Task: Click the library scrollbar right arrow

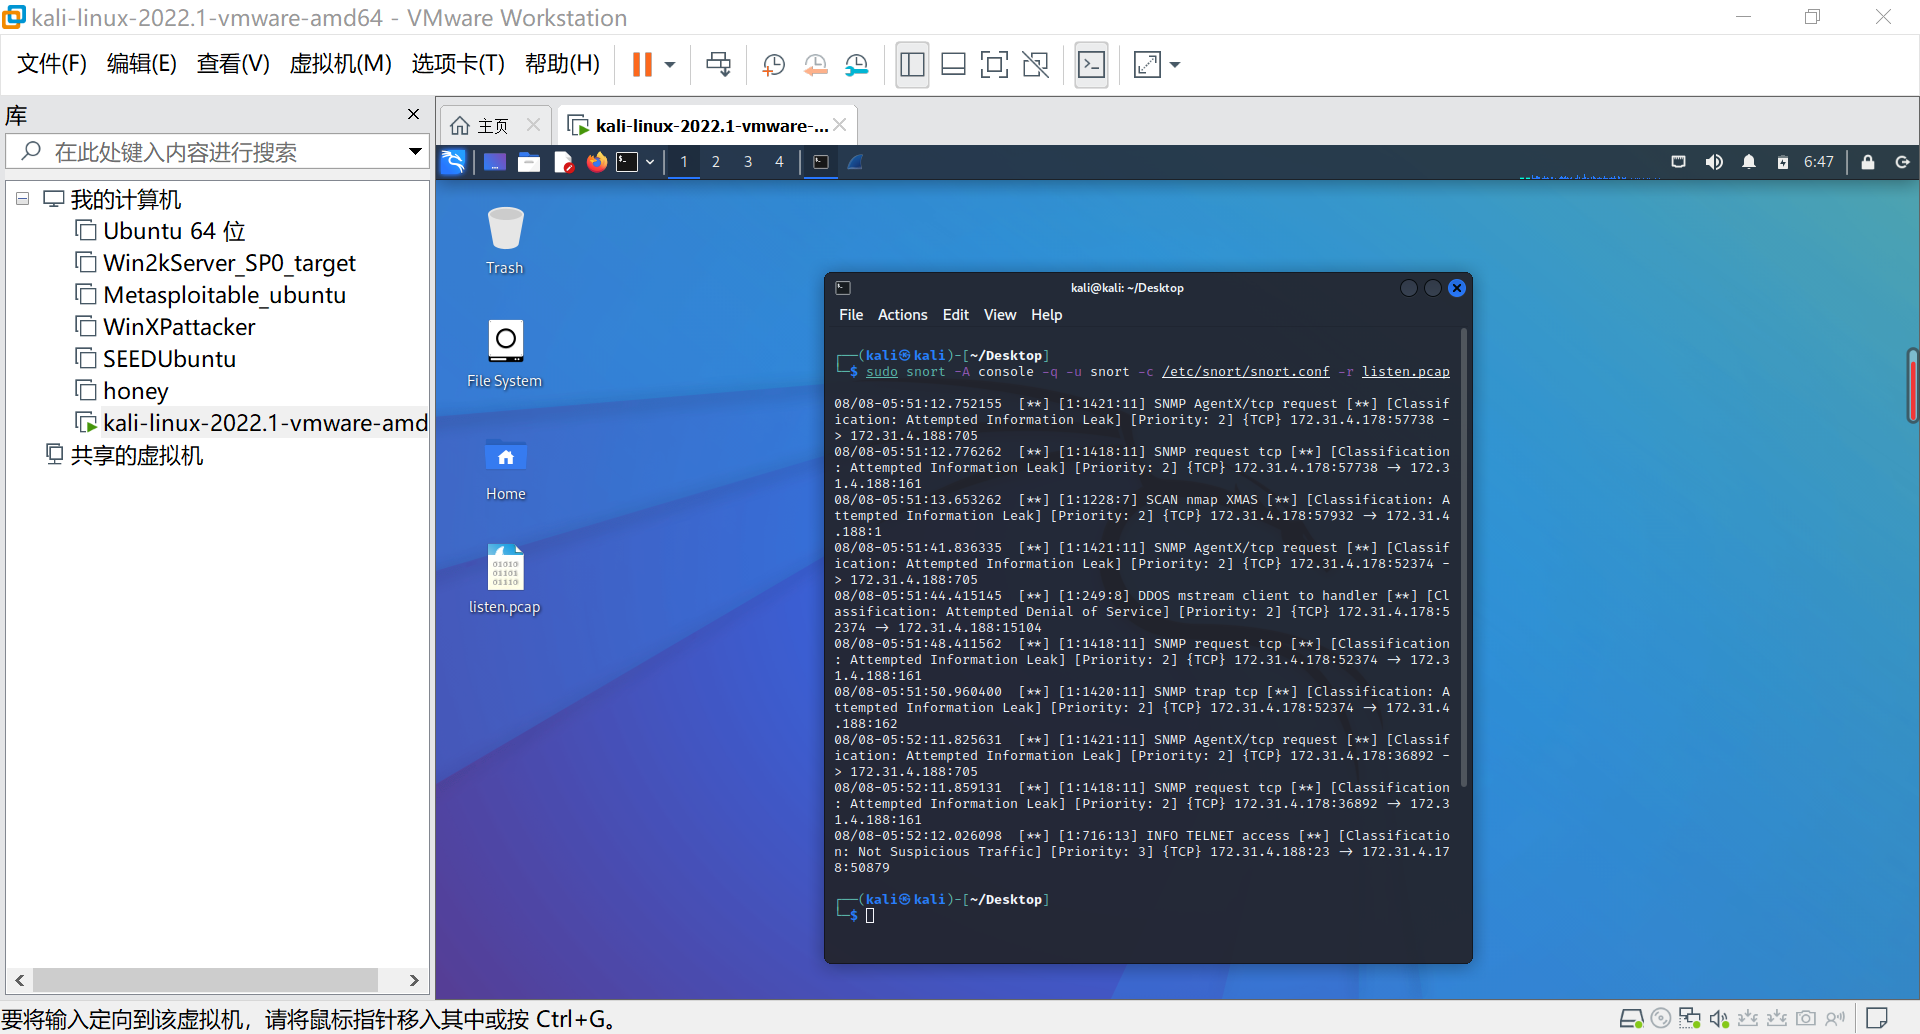Action: coord(414,980)
